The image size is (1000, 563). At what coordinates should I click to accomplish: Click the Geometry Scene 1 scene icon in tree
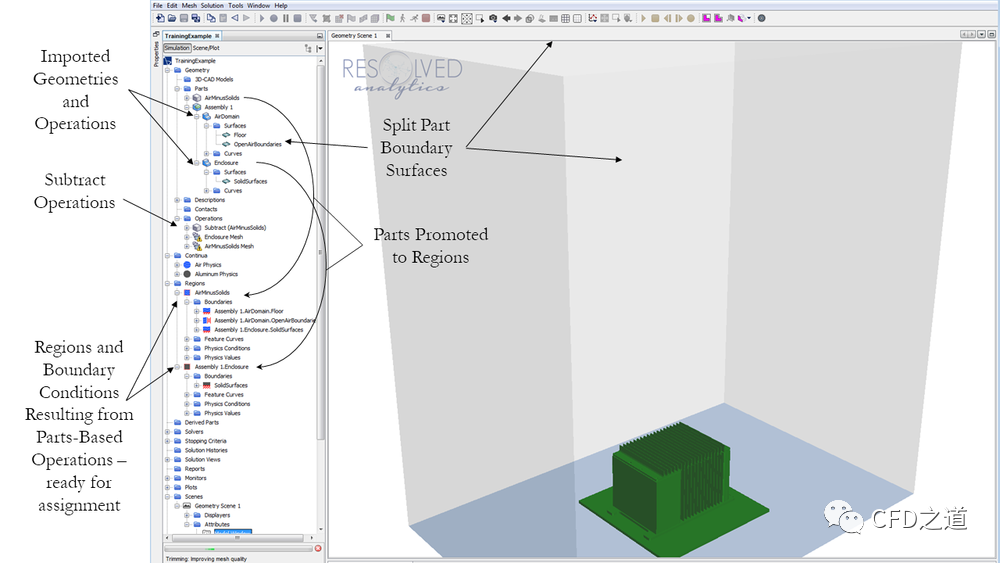(x=187, y=506)
